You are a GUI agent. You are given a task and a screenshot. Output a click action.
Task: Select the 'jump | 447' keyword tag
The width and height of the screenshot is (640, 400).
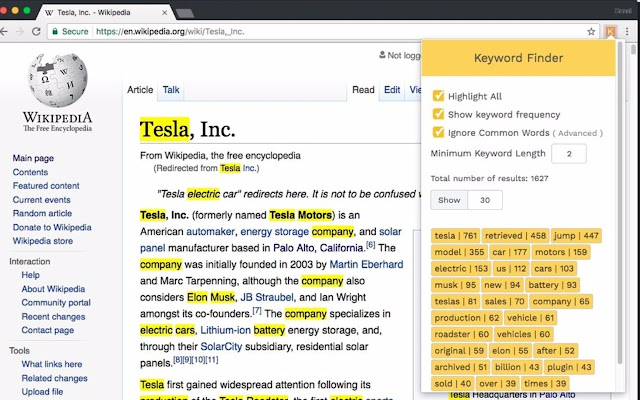[x=576, y=236]
